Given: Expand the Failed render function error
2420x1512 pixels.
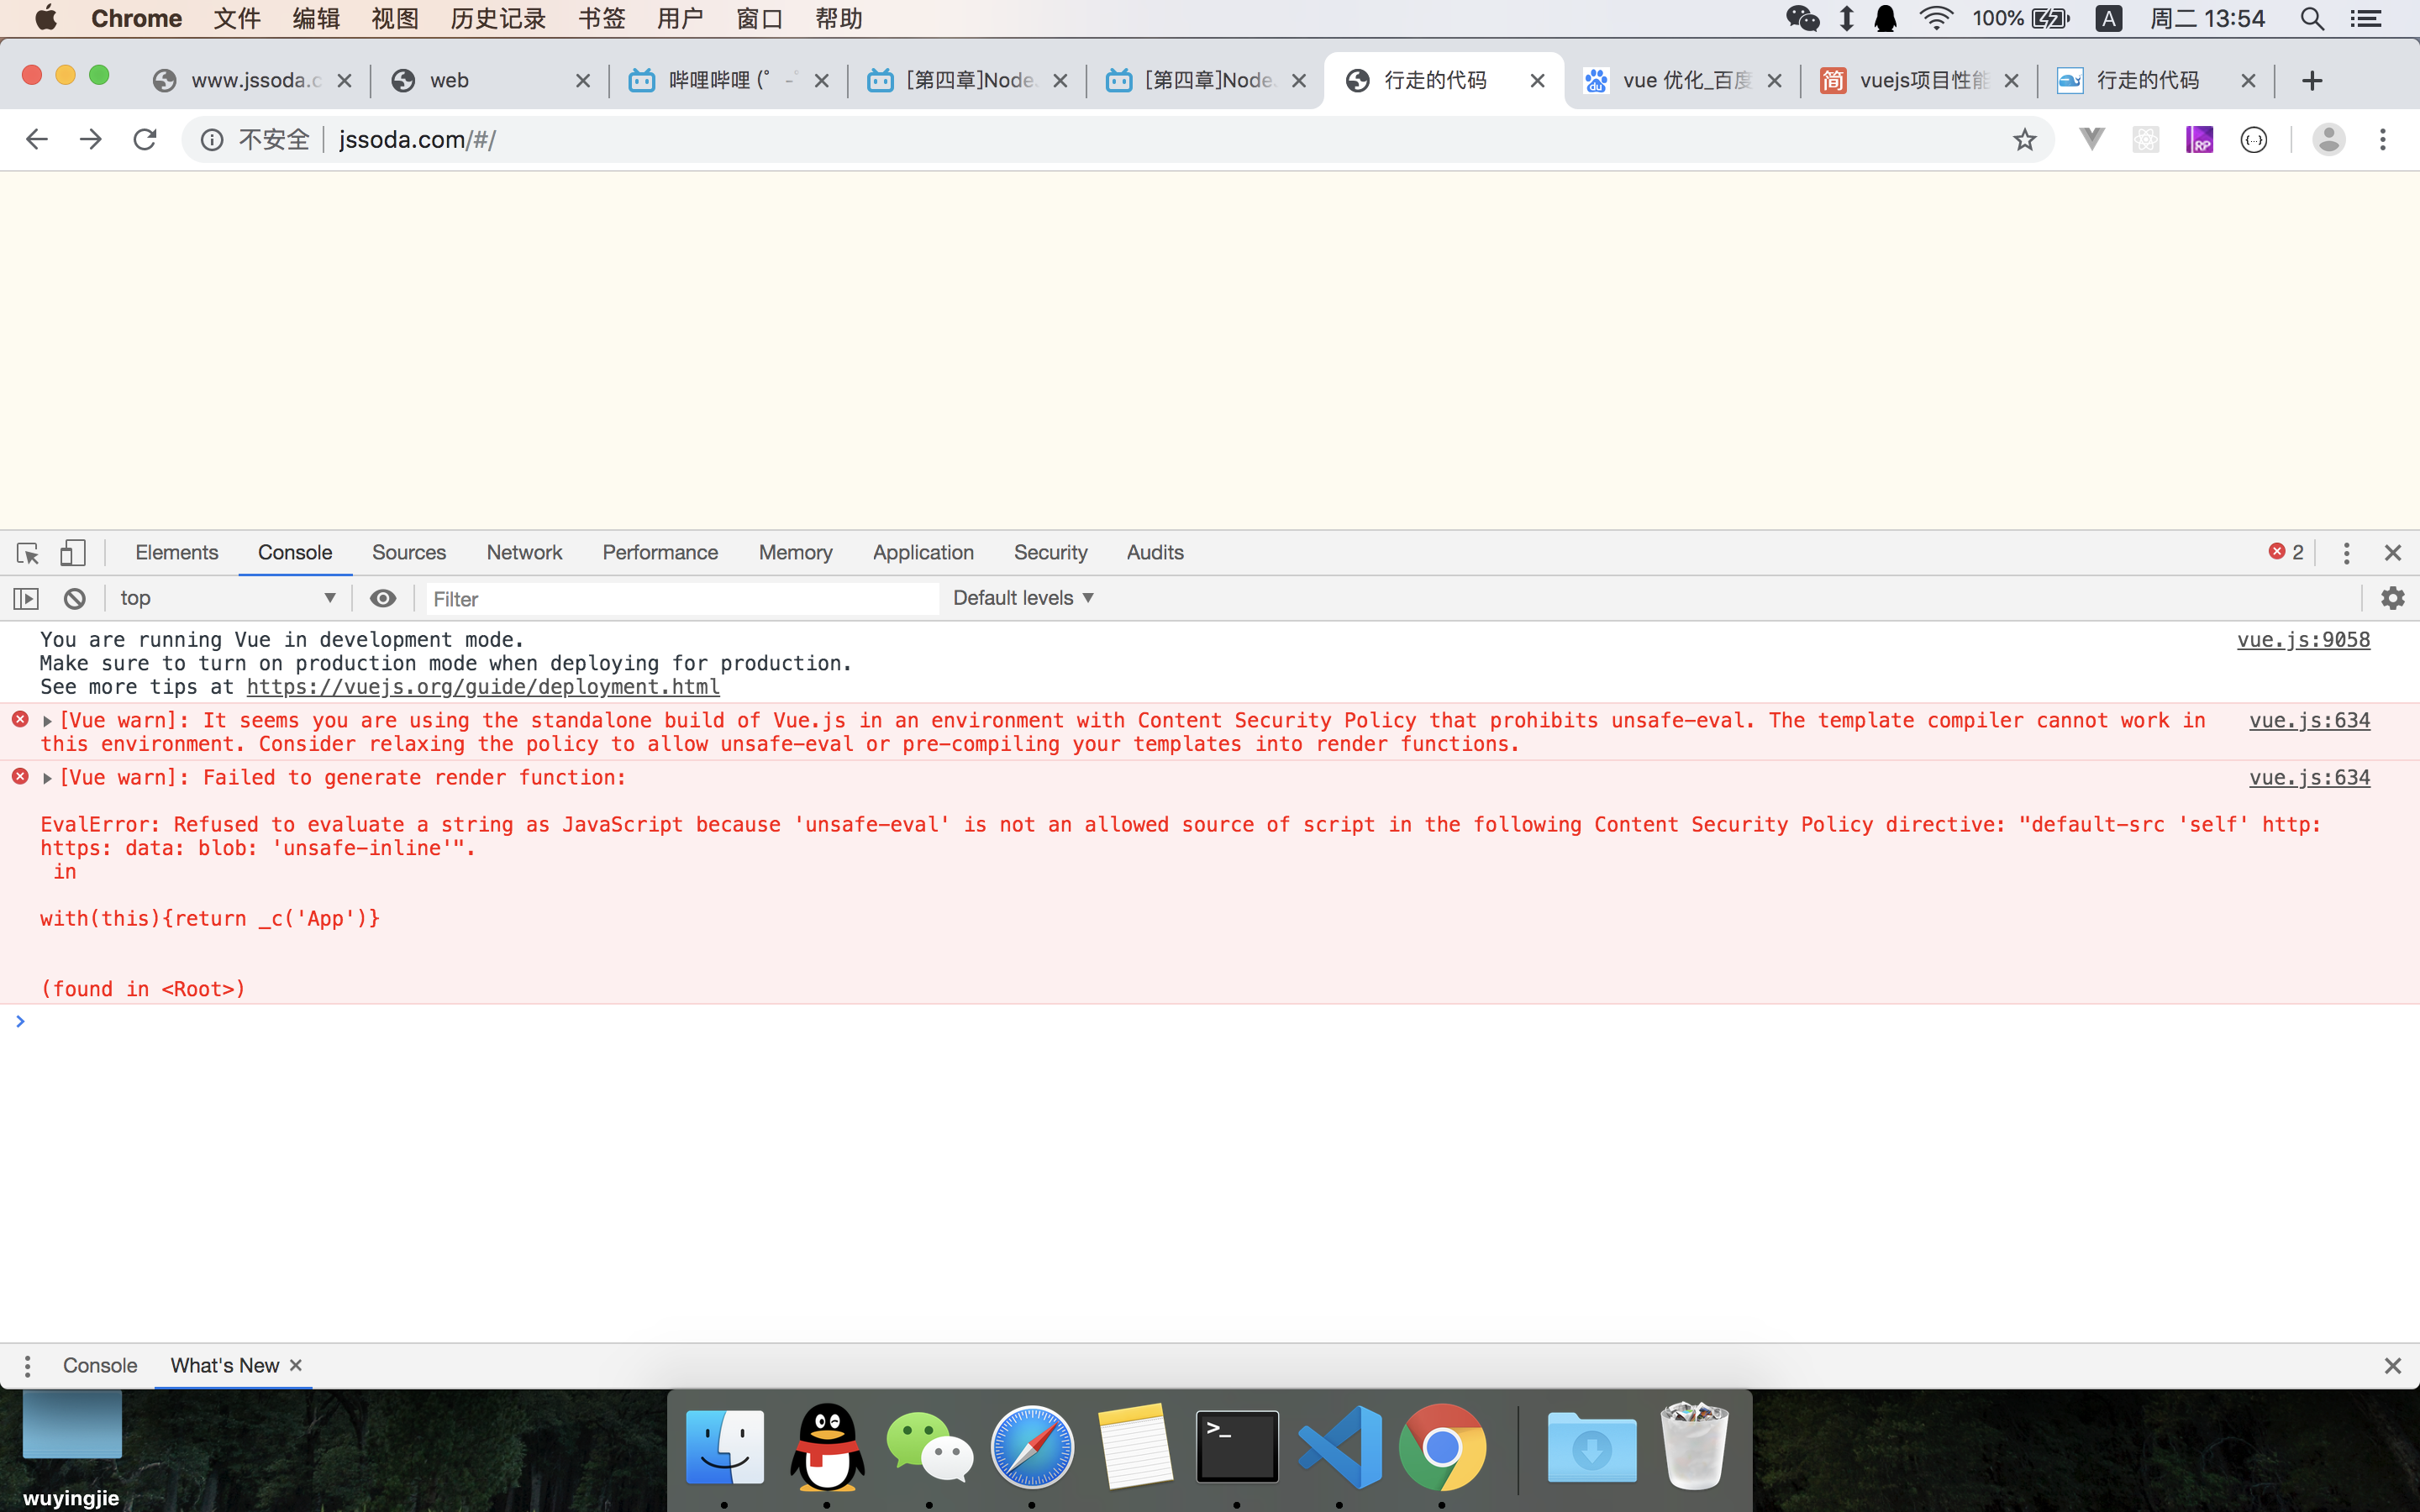Looking at the screenshot, I should (47, 777).
